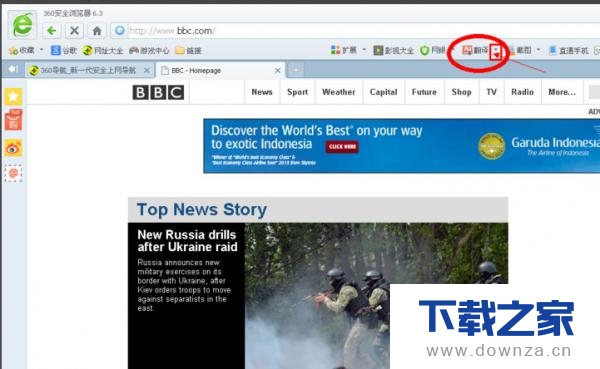The image size is (600, 369).
Task: Open the home page via house icon
Action: tap(97, 31)
